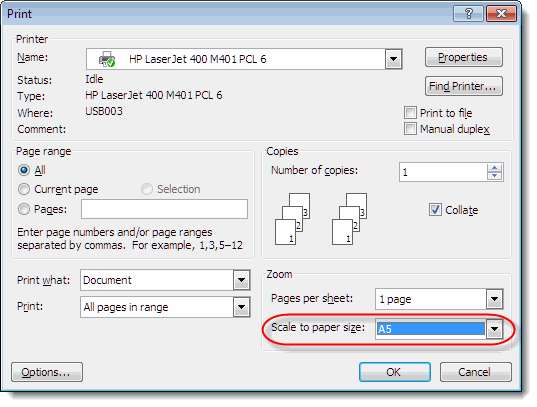The height and width of the screenshot is (407, 537).
Task: Open Scale to paper size dropdown arrow
Action: [494, 329]
